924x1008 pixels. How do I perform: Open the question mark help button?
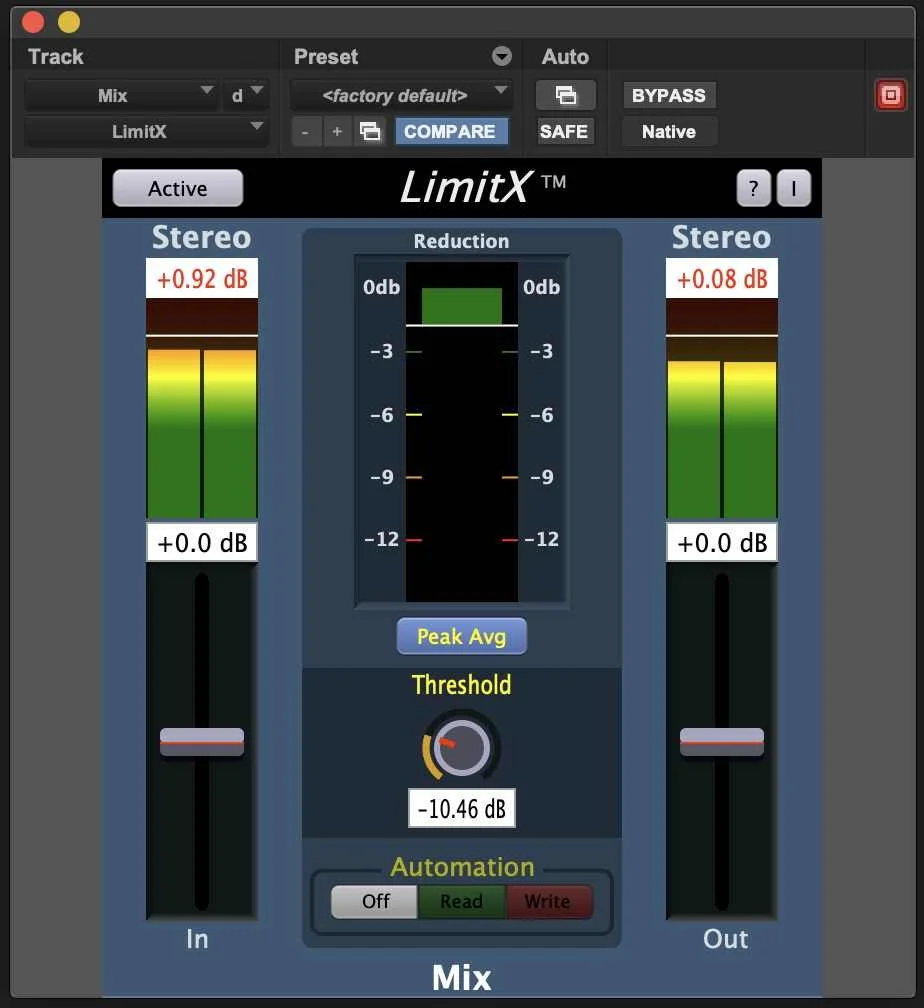point(753,189)
